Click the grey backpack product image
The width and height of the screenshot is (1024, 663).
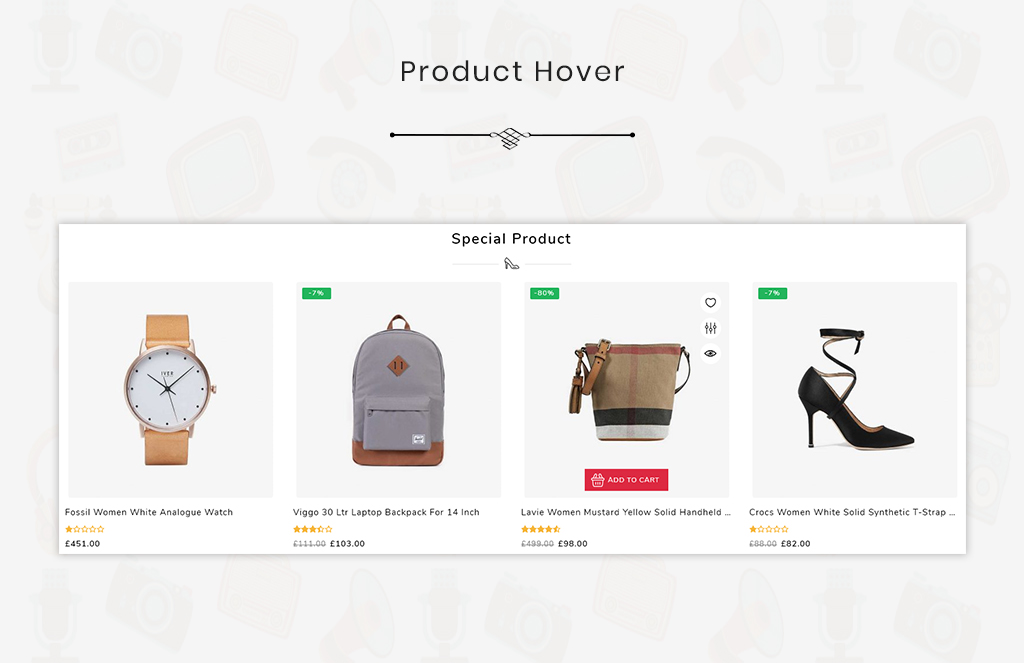point(398,389)
